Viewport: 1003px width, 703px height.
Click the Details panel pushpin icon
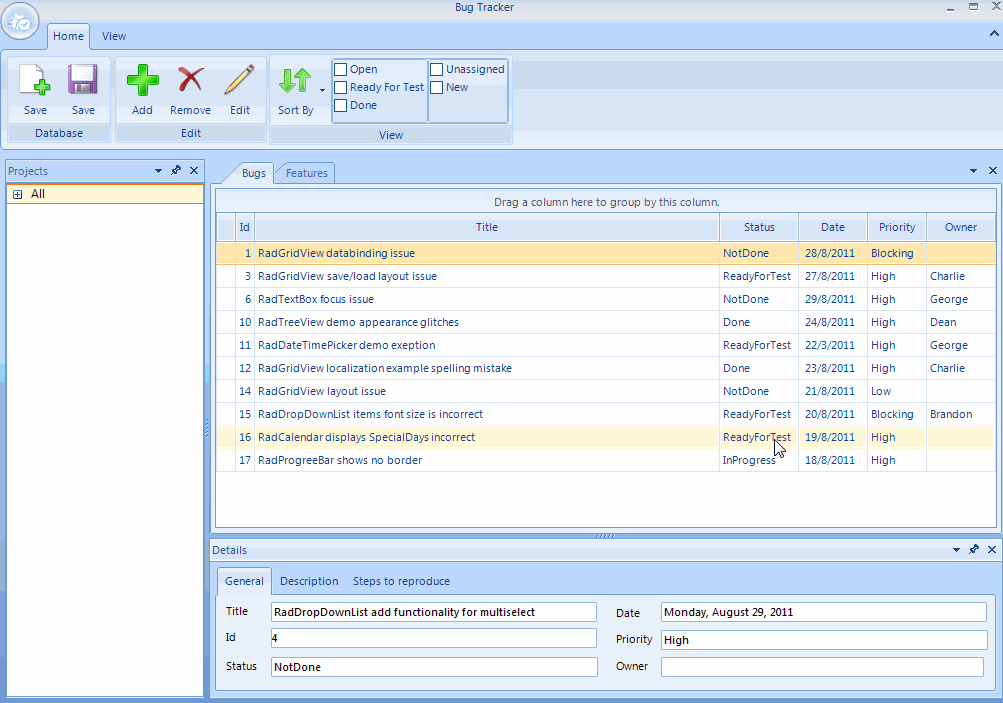click(x=974, y=550)
